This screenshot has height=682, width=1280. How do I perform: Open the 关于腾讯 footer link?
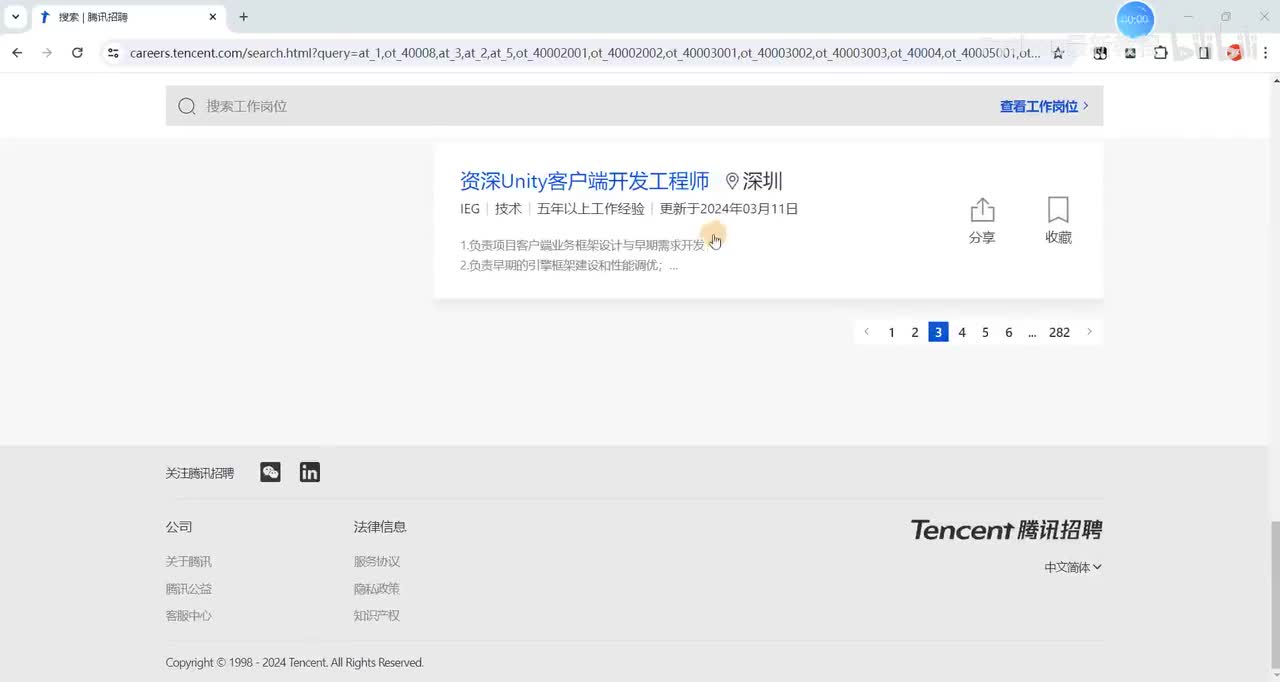(189, 562)
